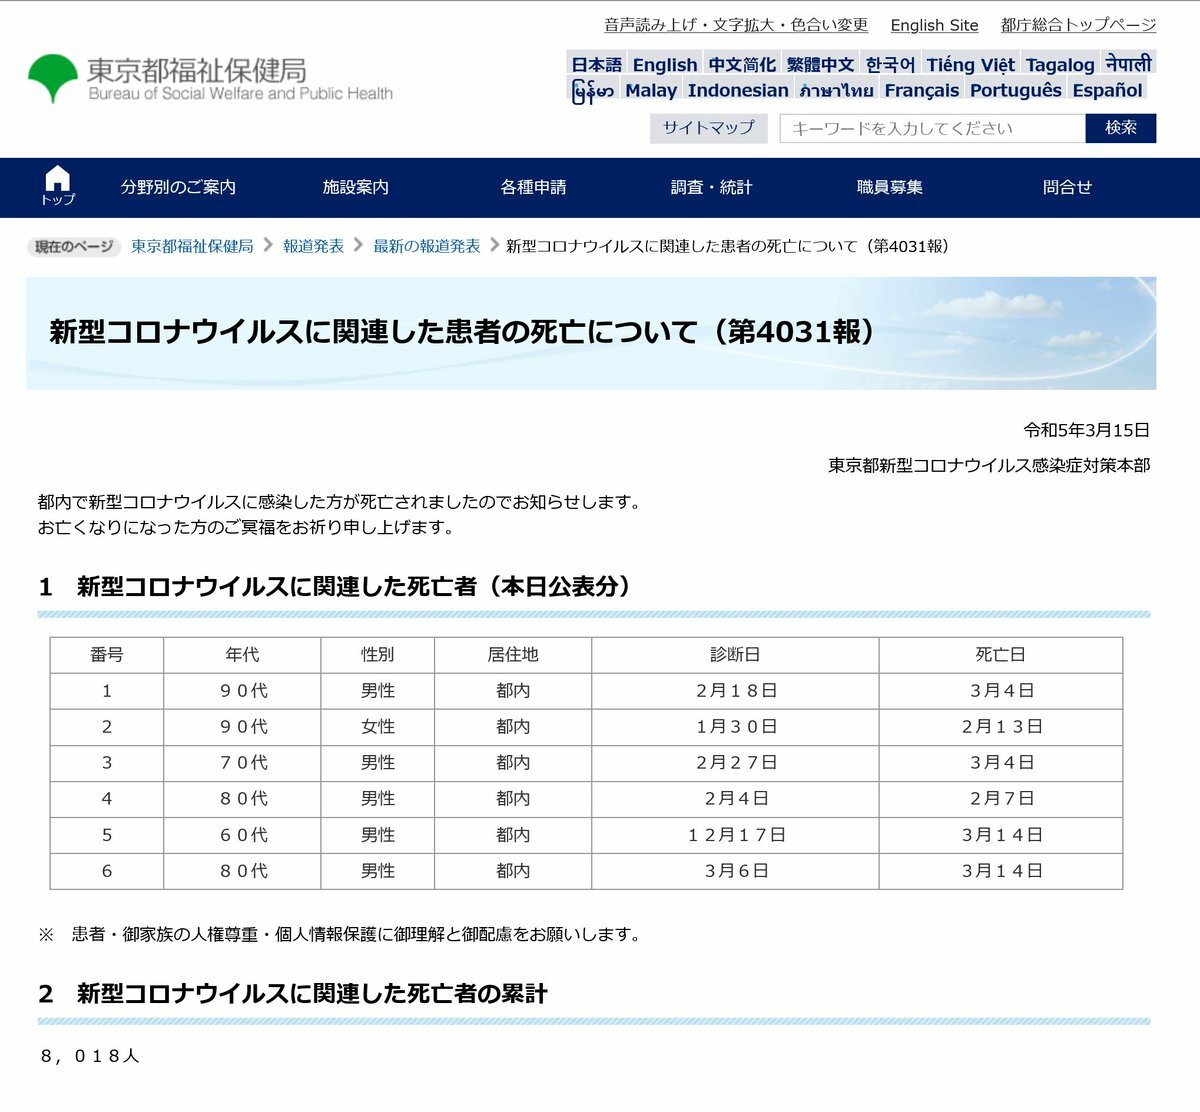Click the 年代 column header
The width and height of the screenshot is (1200, 1112).
(x=242, y=655)
